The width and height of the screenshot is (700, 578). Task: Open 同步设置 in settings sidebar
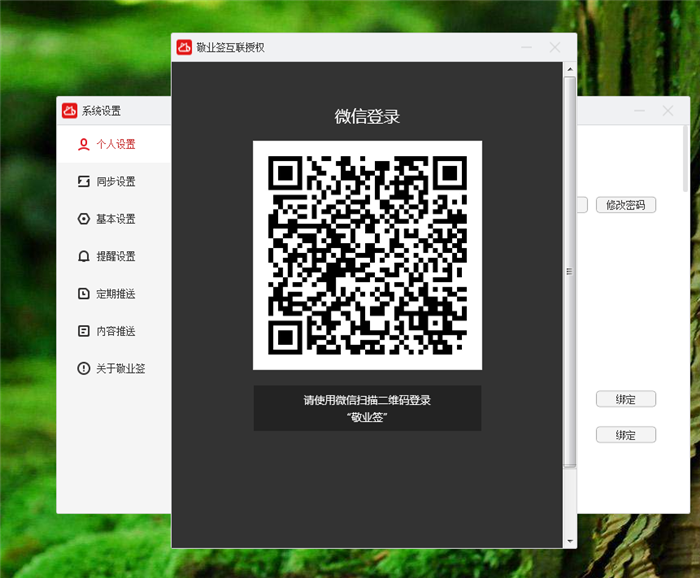point(114,182)
